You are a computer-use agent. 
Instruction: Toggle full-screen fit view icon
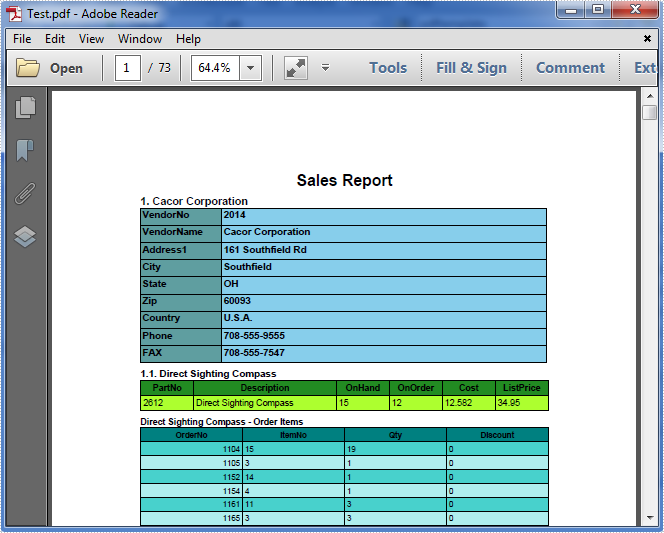click(x=296, y=68)
